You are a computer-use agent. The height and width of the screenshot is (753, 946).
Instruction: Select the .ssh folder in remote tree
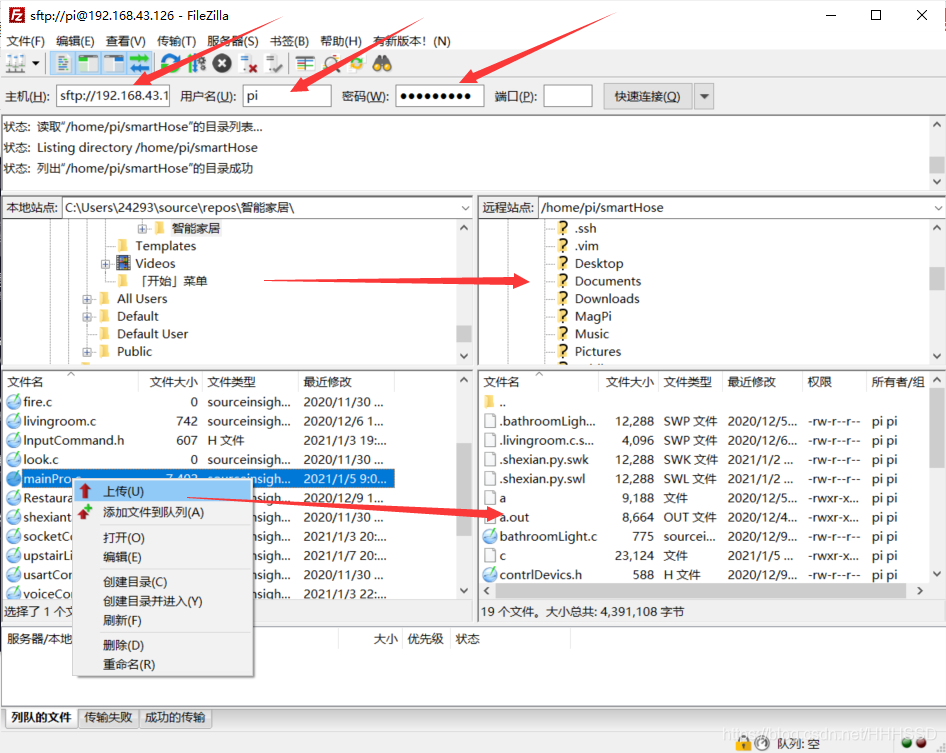tap(585, 228)
